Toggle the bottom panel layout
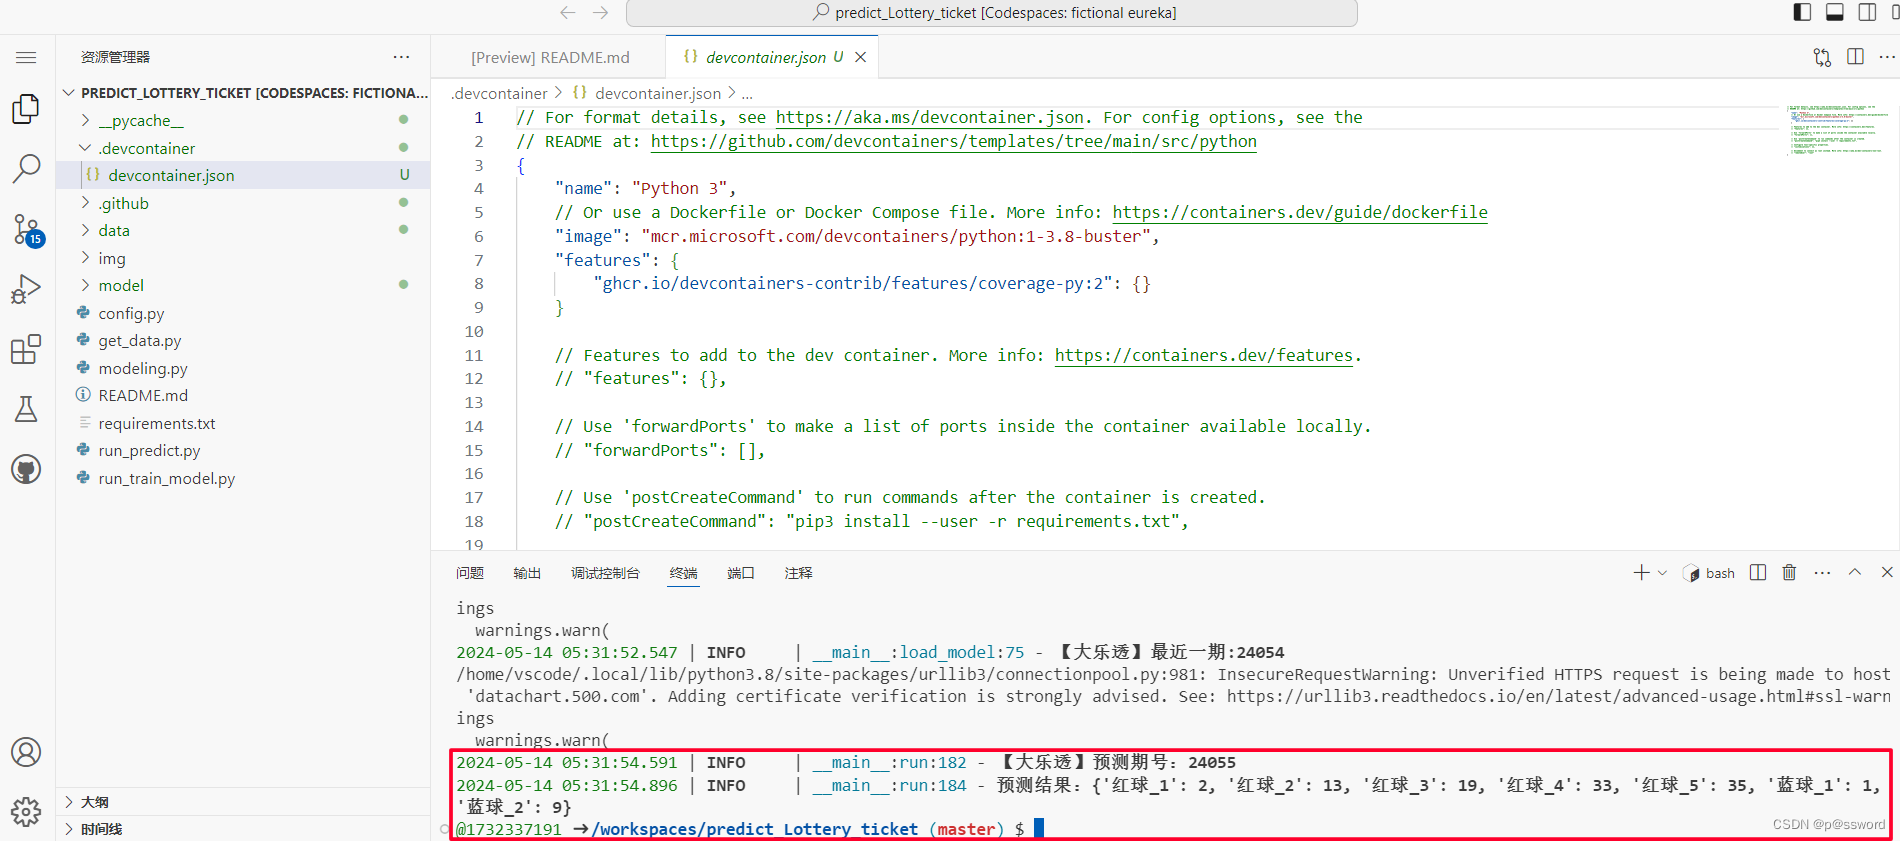 tap(1835, 12)
